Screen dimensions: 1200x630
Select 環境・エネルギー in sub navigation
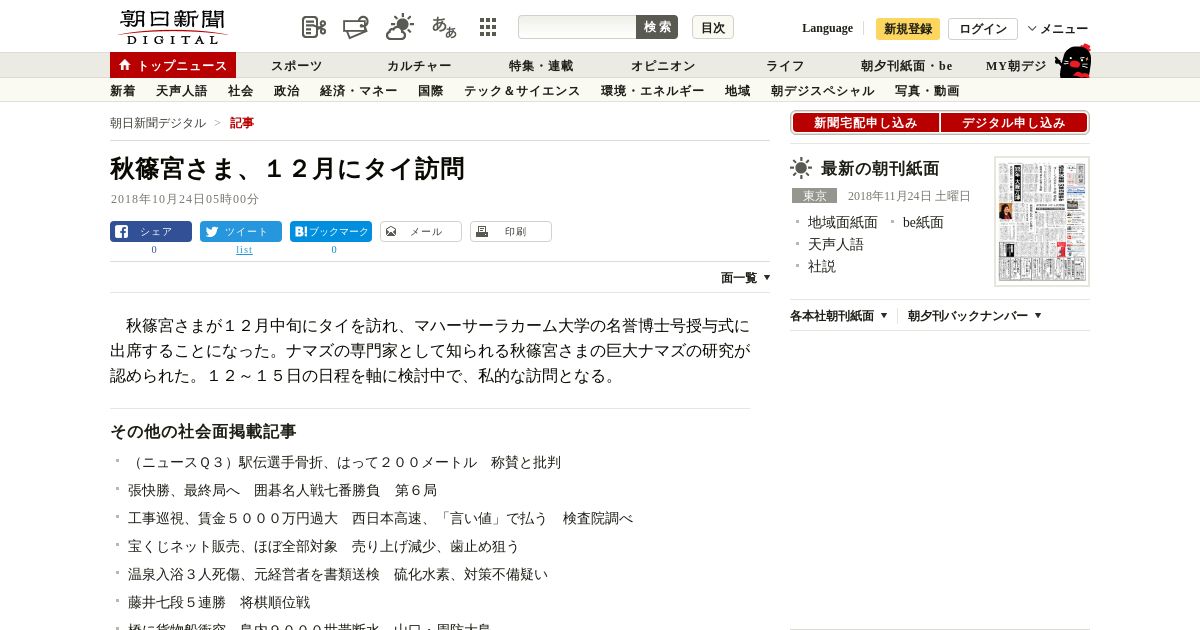pyautogui.click(x=653, y=91)
